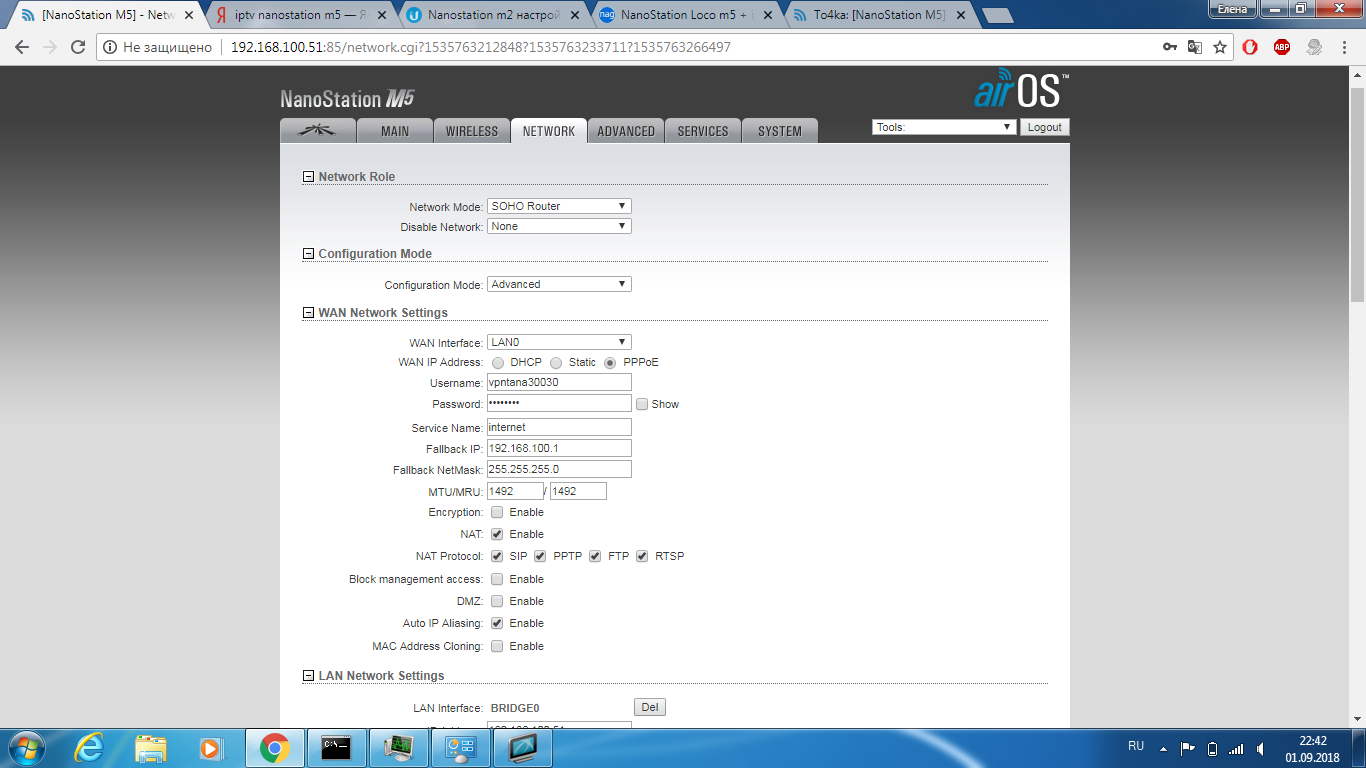
Task: Click the Del button for BRIDGE0
Action: 650,707
